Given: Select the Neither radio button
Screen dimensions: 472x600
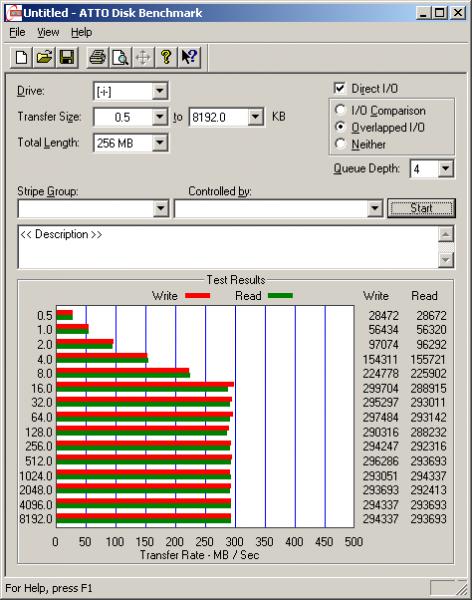Looking at the screenshot, I should (340, 144).
